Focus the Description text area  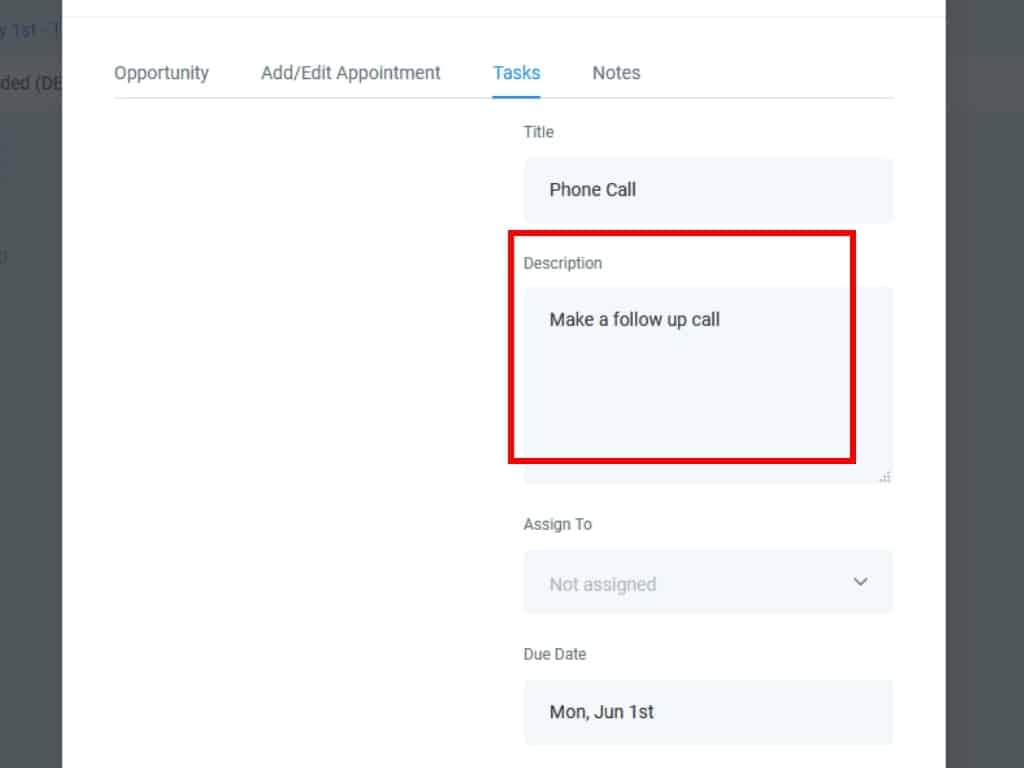coord(707,400)
